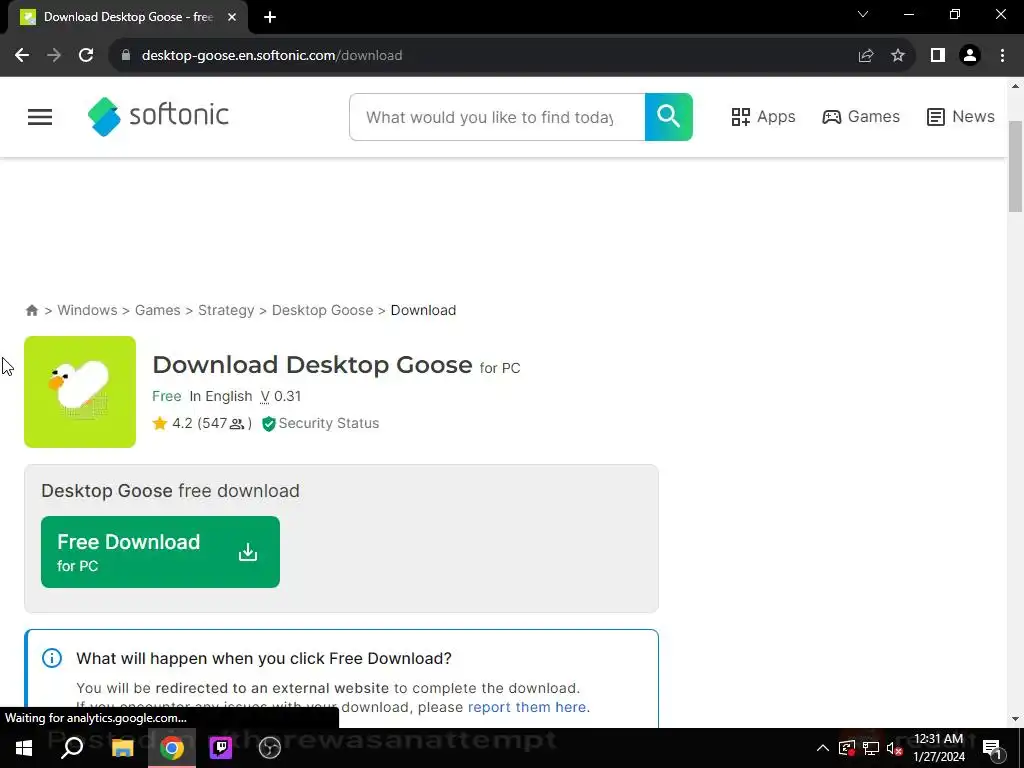Click the forward navigation arrow

coord(54,56)
